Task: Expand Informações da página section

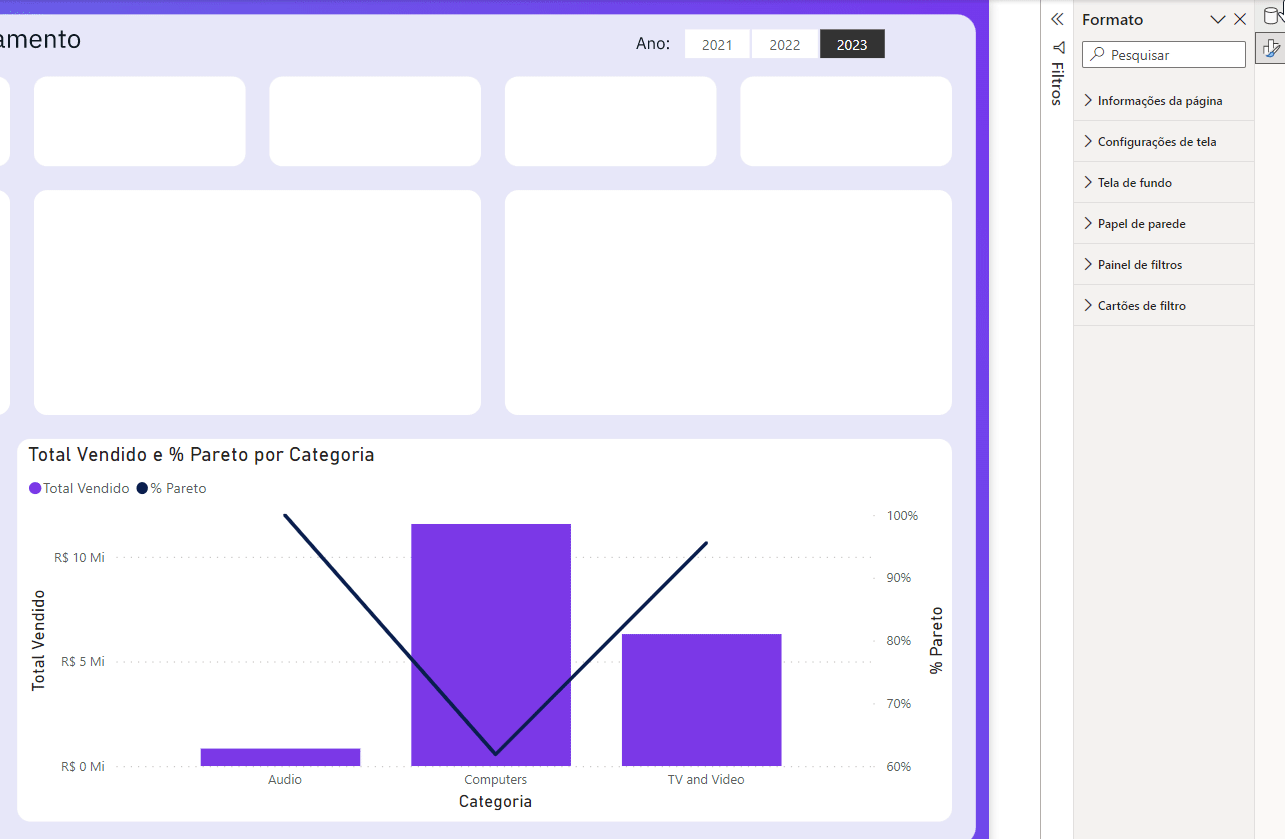Action: pos(1164,101)
